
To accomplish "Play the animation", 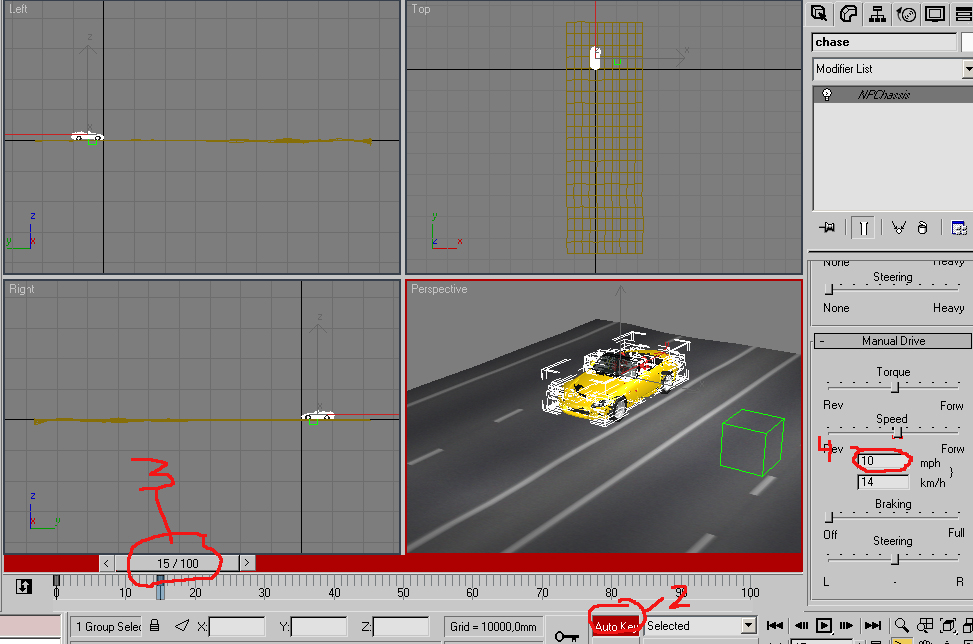I will 824,625.
